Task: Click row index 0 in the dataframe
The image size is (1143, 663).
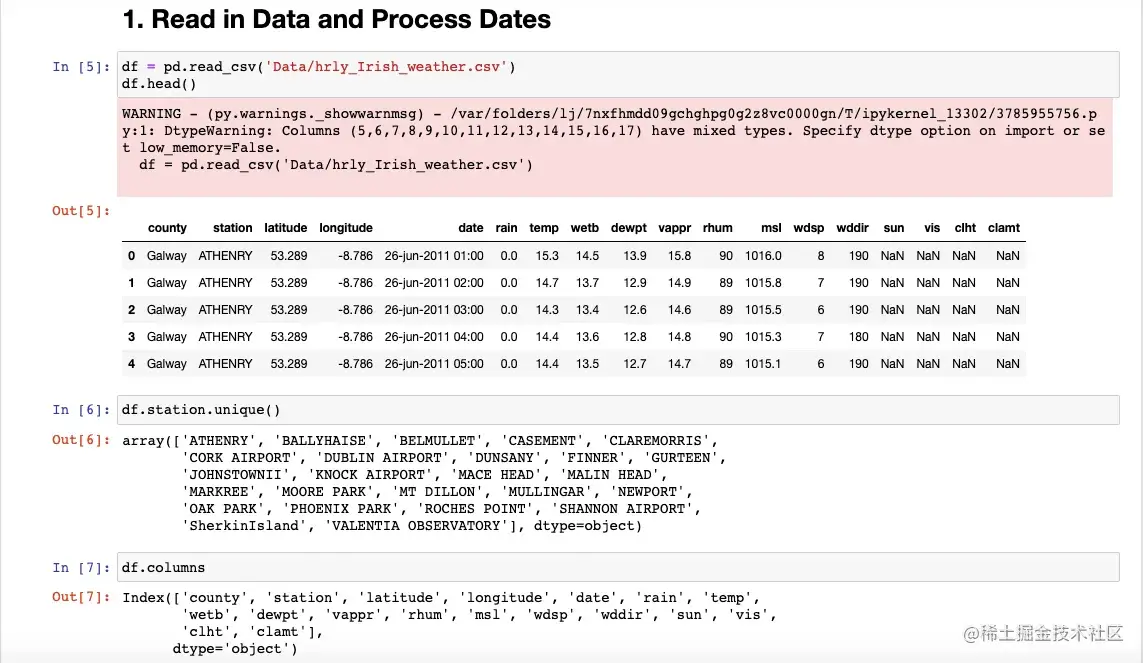Action: pyautogui.click(x=131, y=256)
